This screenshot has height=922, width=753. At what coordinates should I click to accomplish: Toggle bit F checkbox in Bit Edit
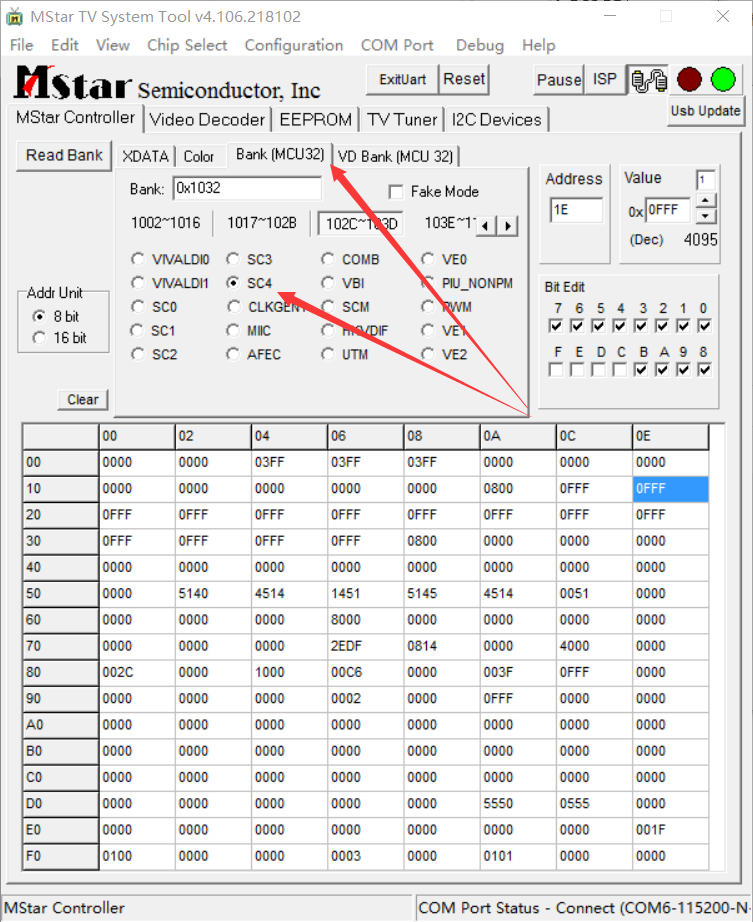click(x=555, y=370)
